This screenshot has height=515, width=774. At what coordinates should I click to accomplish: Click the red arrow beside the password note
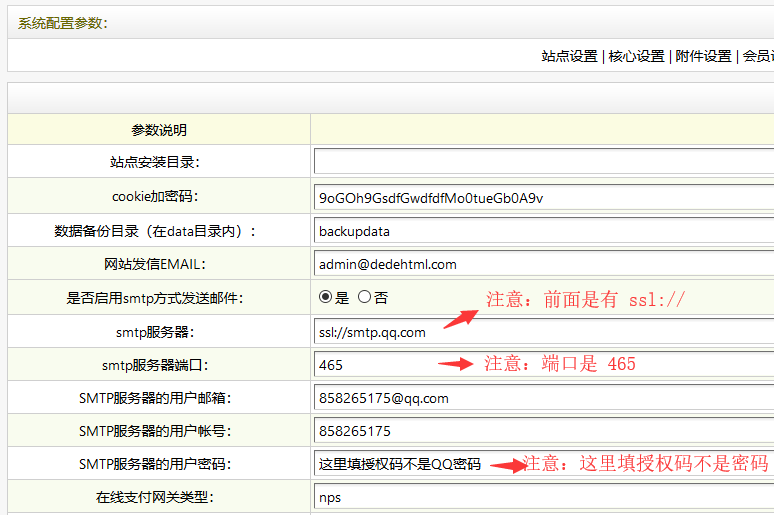point(506,465)
